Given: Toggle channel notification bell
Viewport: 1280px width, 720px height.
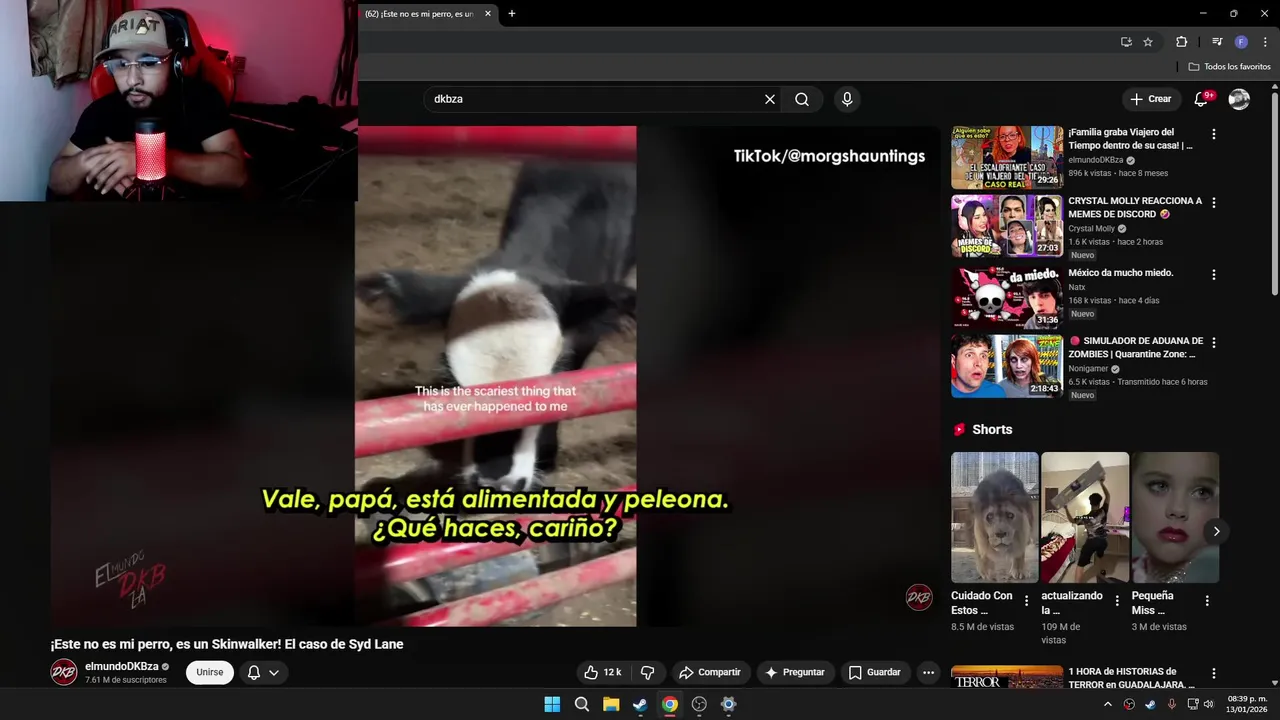Looking at the screenshot, I should 254,673.
